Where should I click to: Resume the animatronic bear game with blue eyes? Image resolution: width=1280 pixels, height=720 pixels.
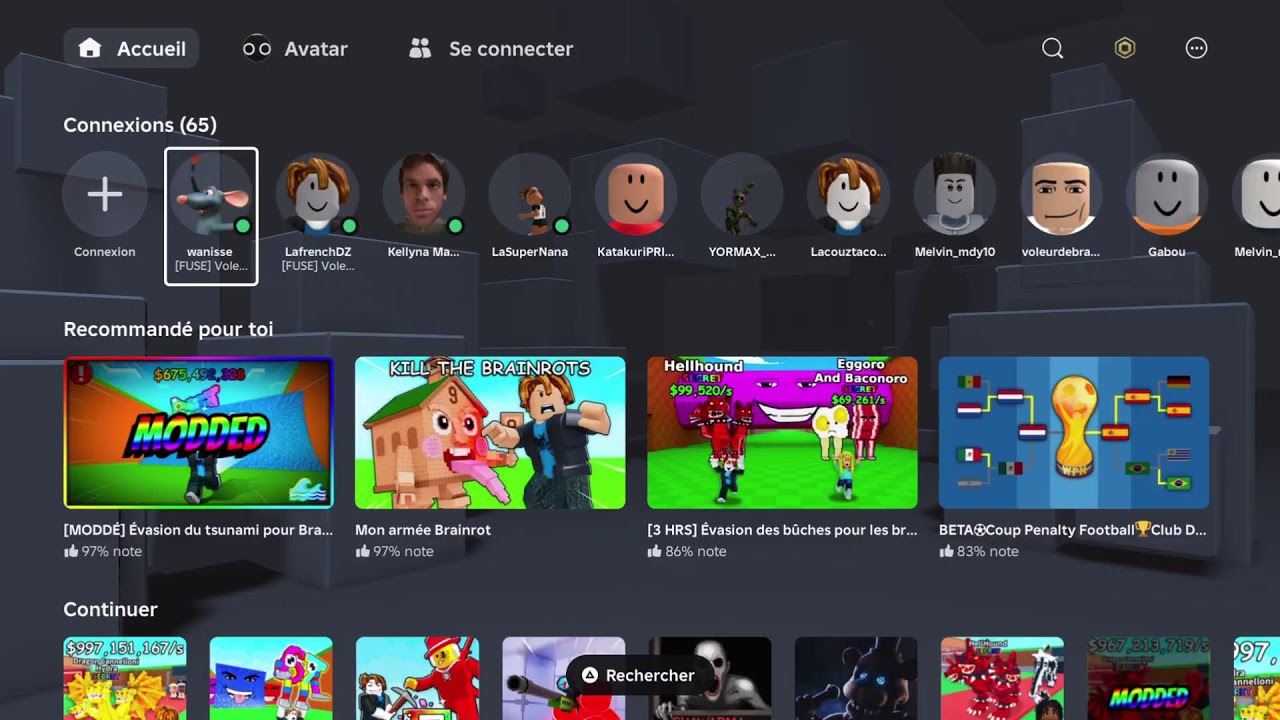pos(856,678)
